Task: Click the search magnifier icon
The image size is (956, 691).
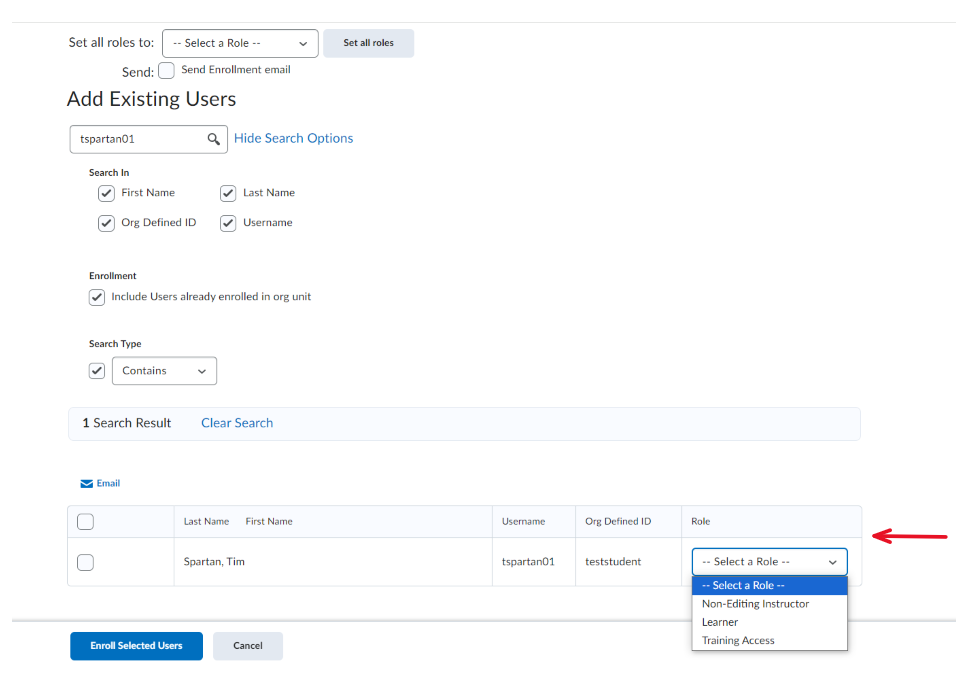Action: [212, 139]
